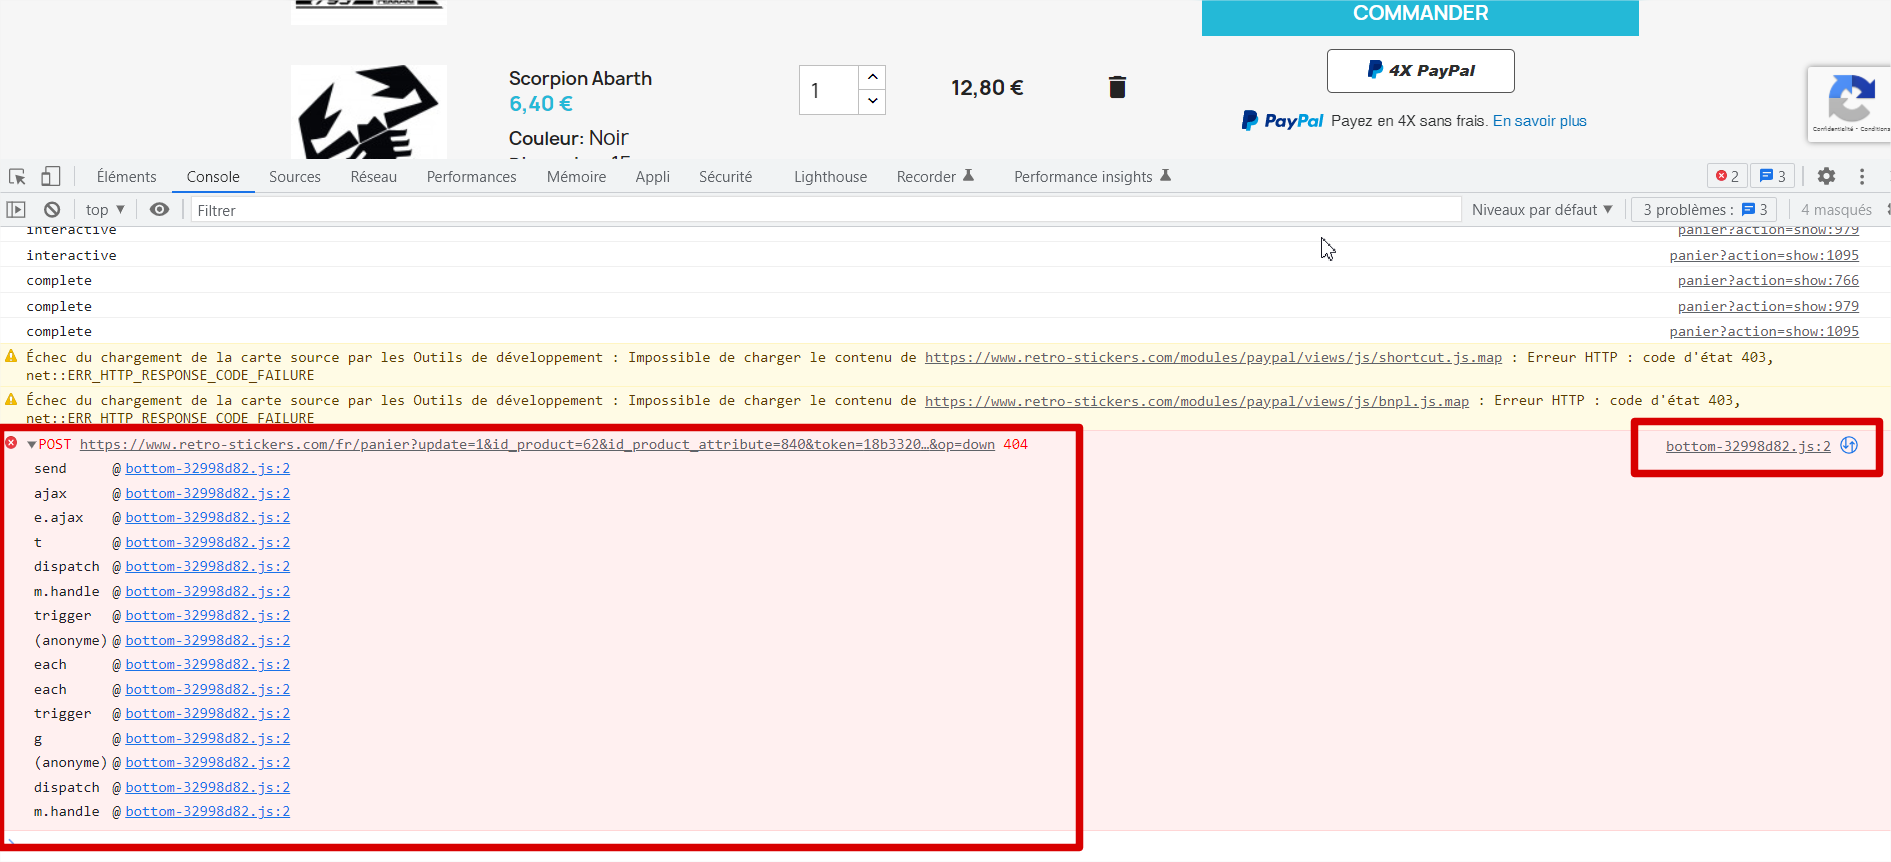The width and height of the screenshot is (1891, 862).
Task: Clear console with the ban icon
Action: point(52,210)
